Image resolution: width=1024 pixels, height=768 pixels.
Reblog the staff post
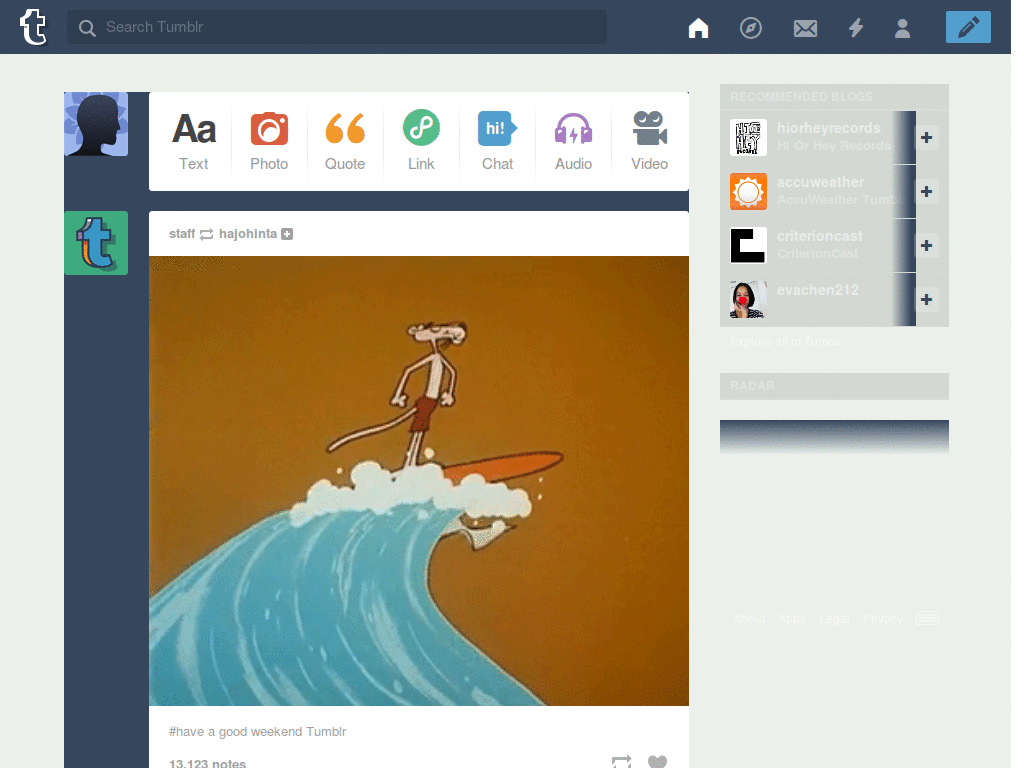621,761
